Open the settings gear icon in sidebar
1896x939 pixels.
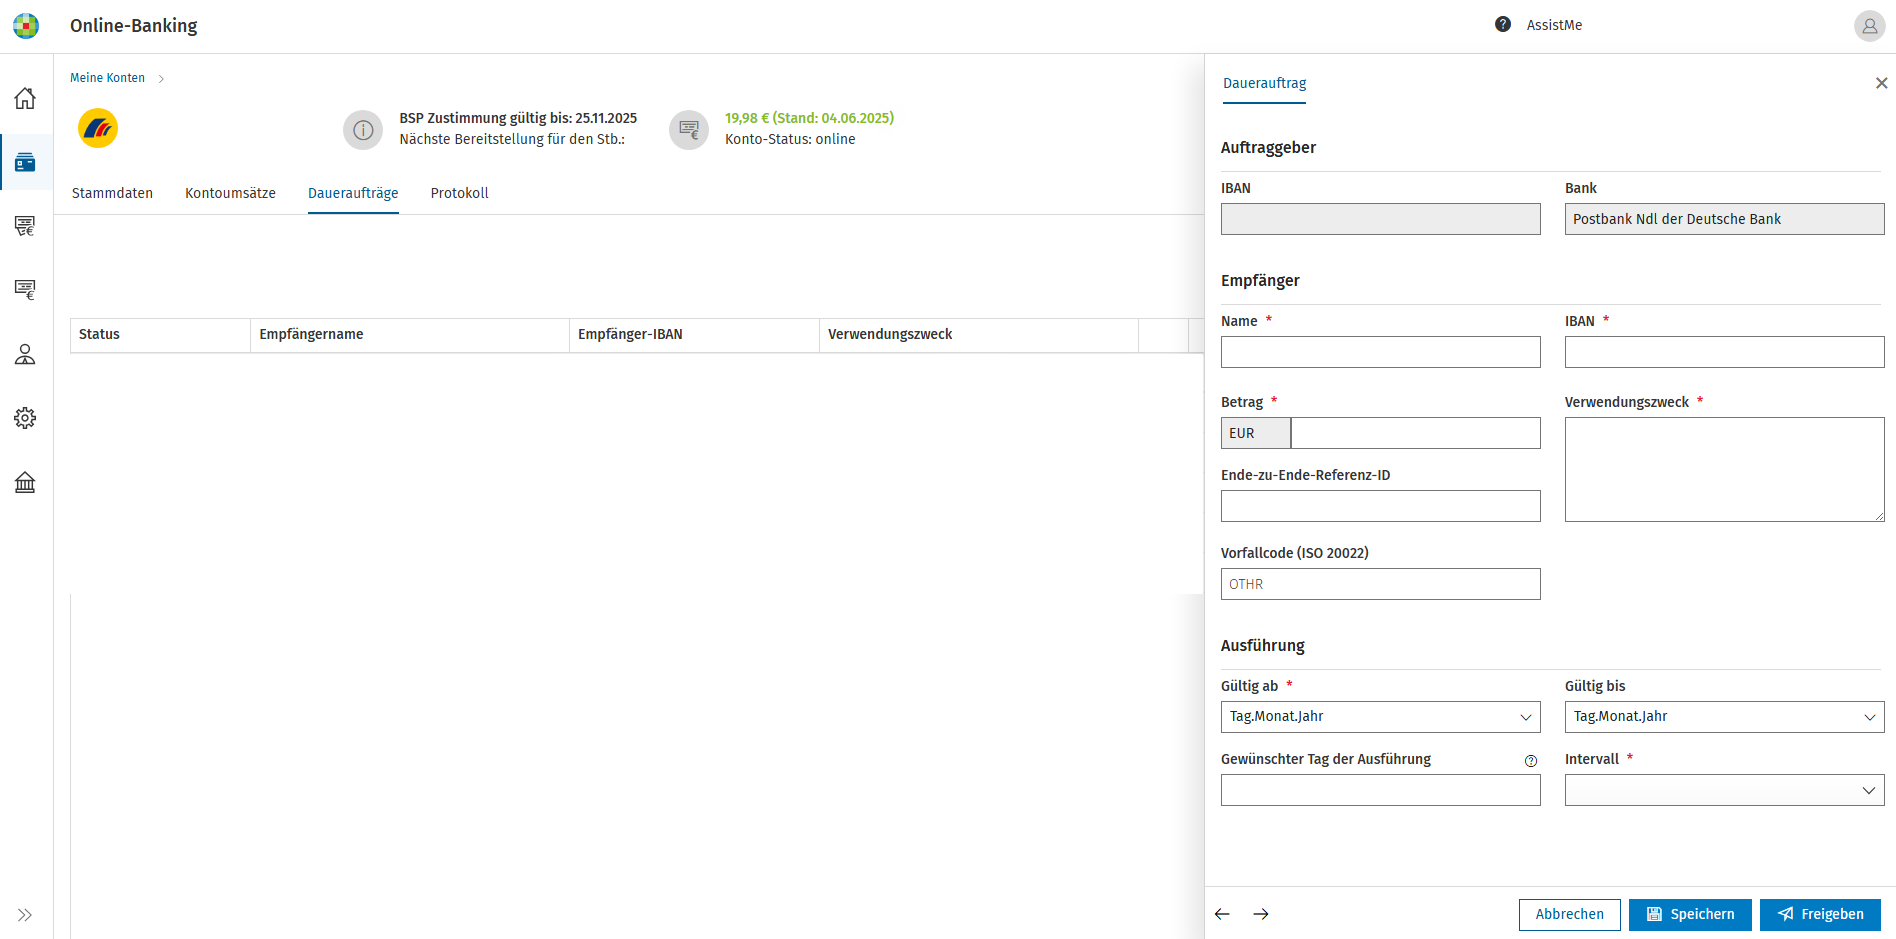pyautogui.click(x=25, y=418)
